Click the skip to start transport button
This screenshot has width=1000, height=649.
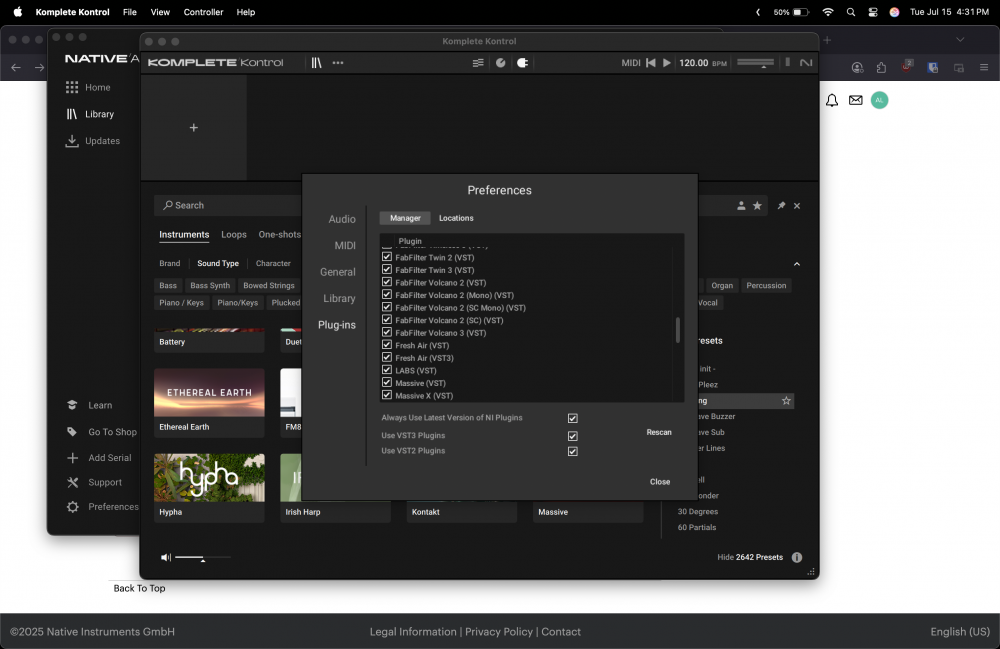click(651, 62)
